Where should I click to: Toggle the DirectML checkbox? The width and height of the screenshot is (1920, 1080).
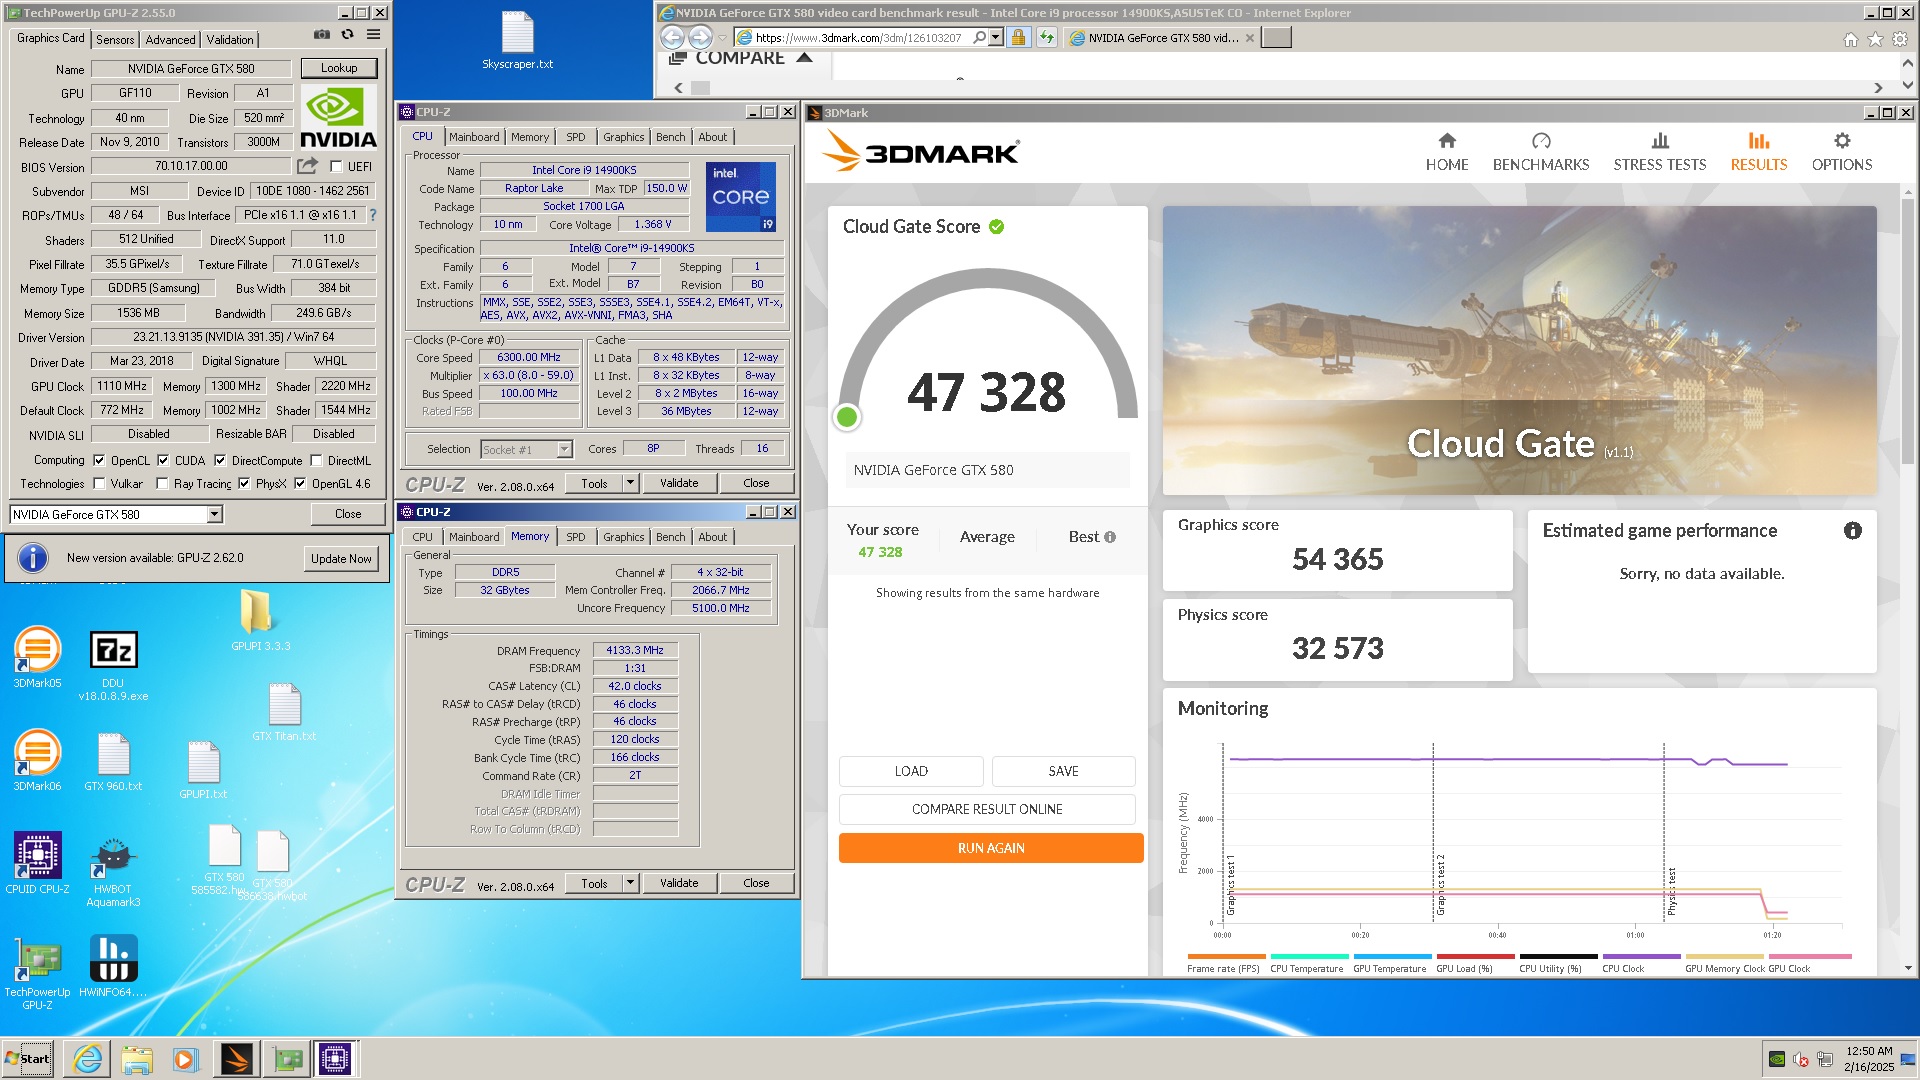[316, 461]
